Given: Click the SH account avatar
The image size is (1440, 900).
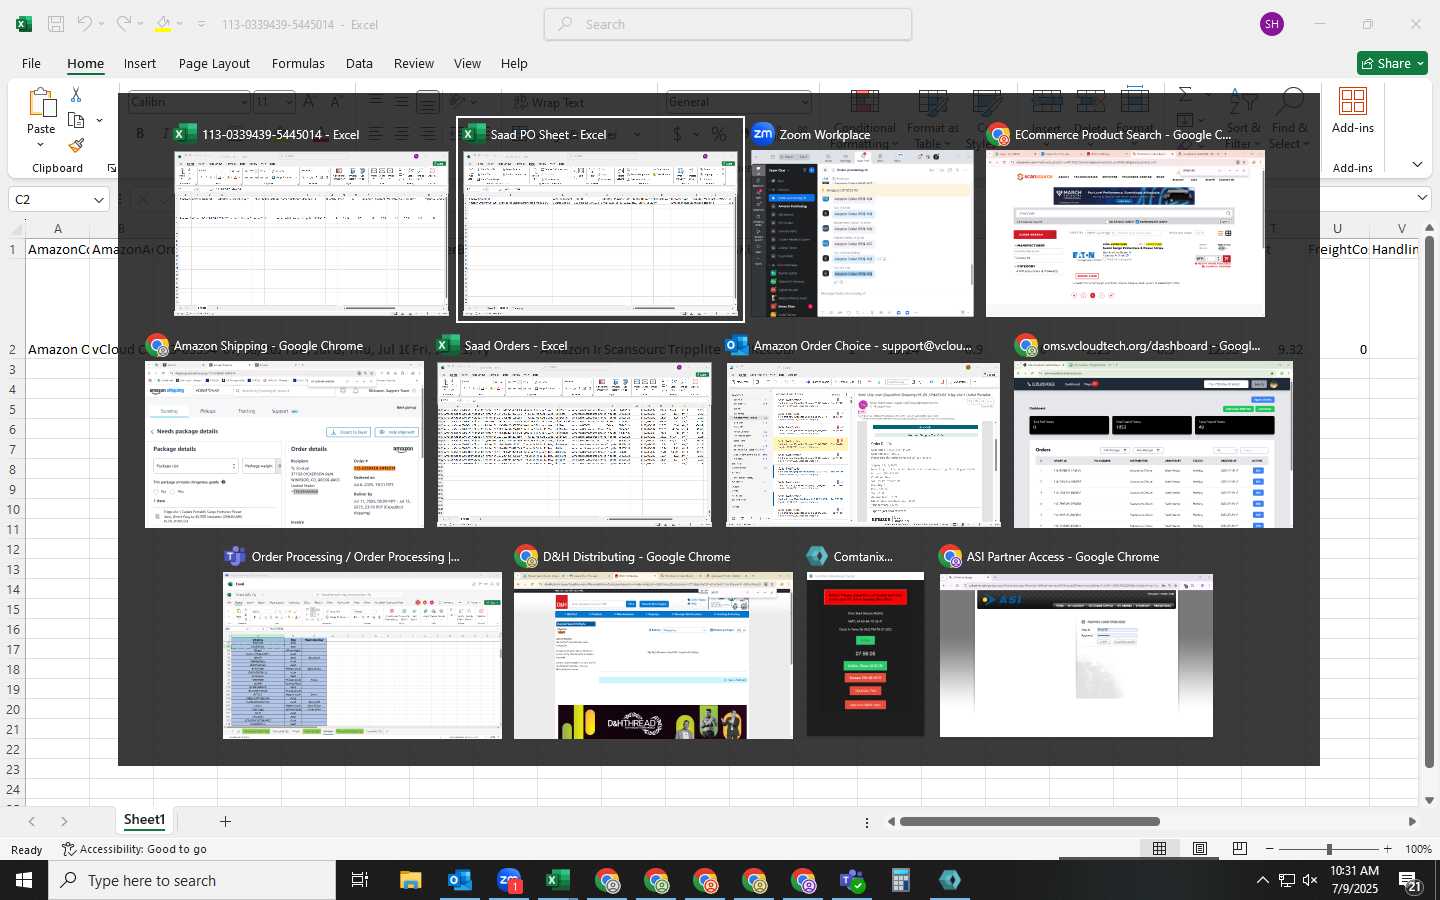Looking at the screenshot, I should (1272, 24).
